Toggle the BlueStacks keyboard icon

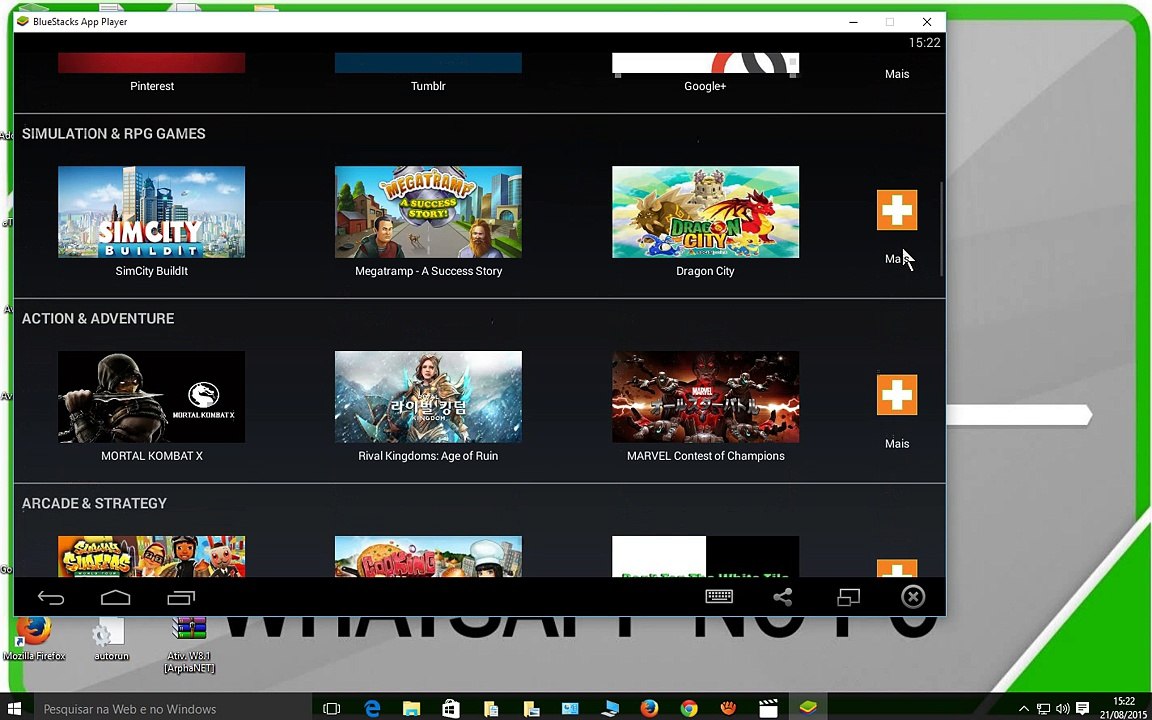pos(719,597)
